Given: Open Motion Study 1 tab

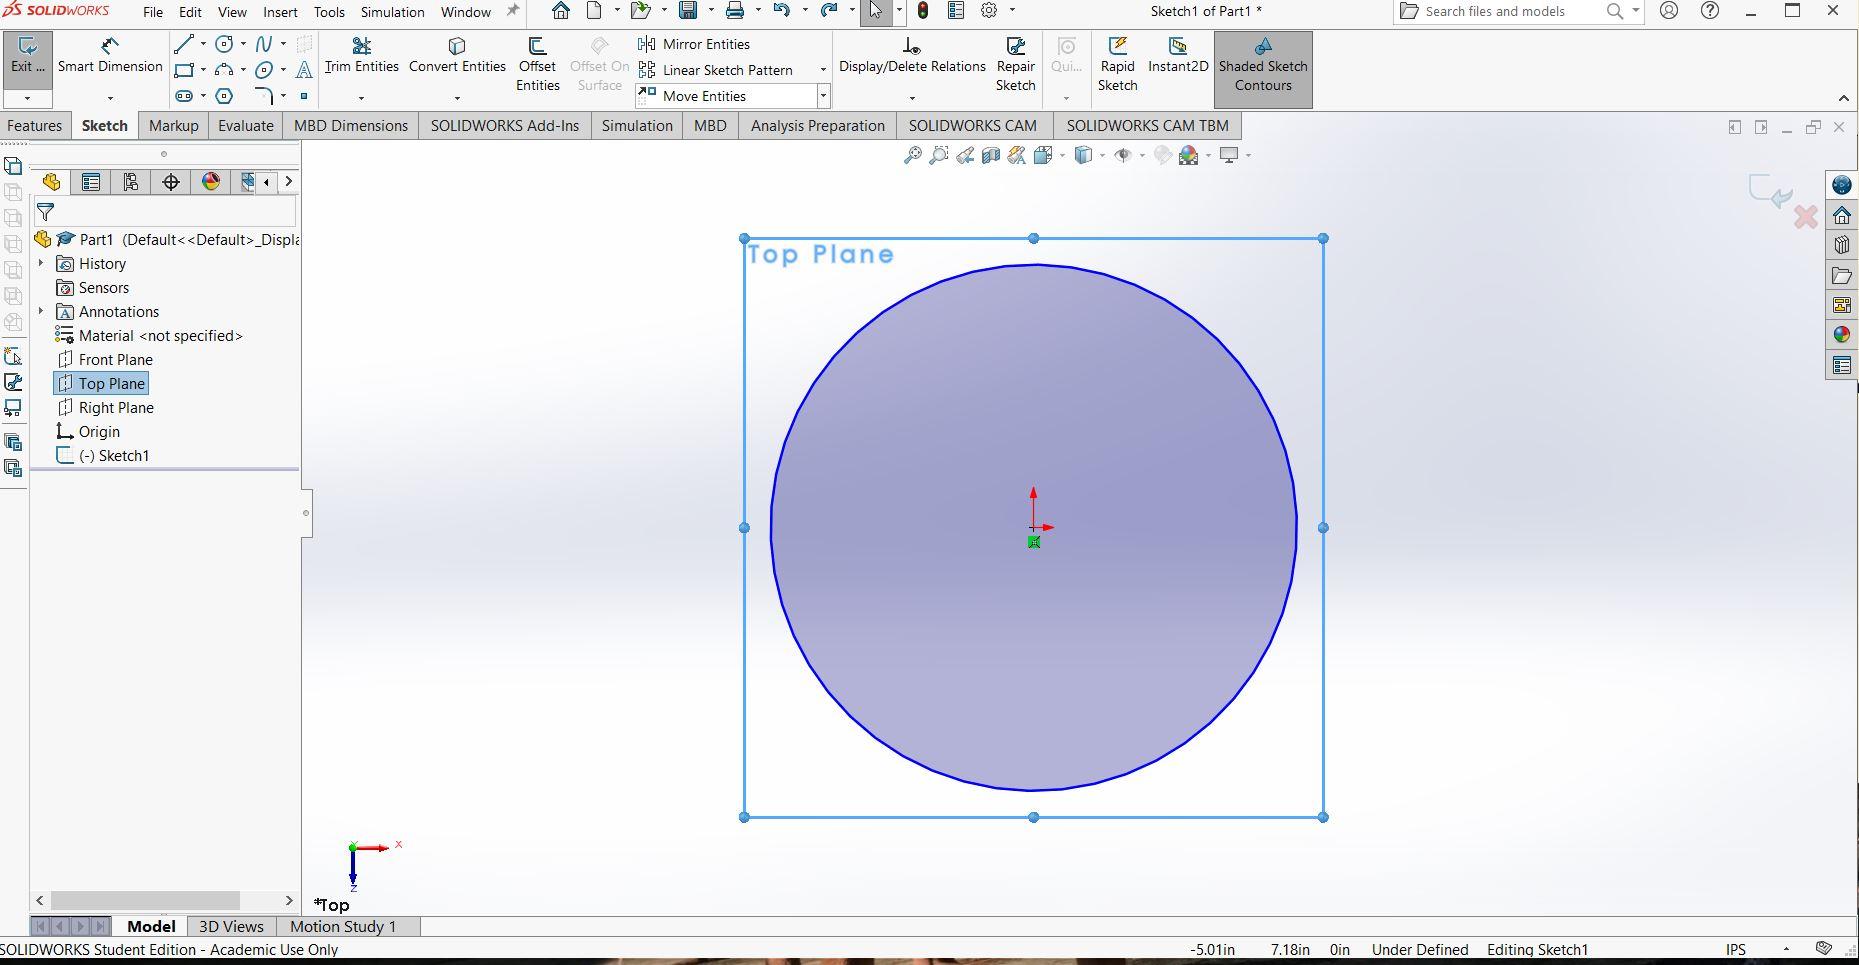Looking at the screenshot, I should tap(343, 926).
